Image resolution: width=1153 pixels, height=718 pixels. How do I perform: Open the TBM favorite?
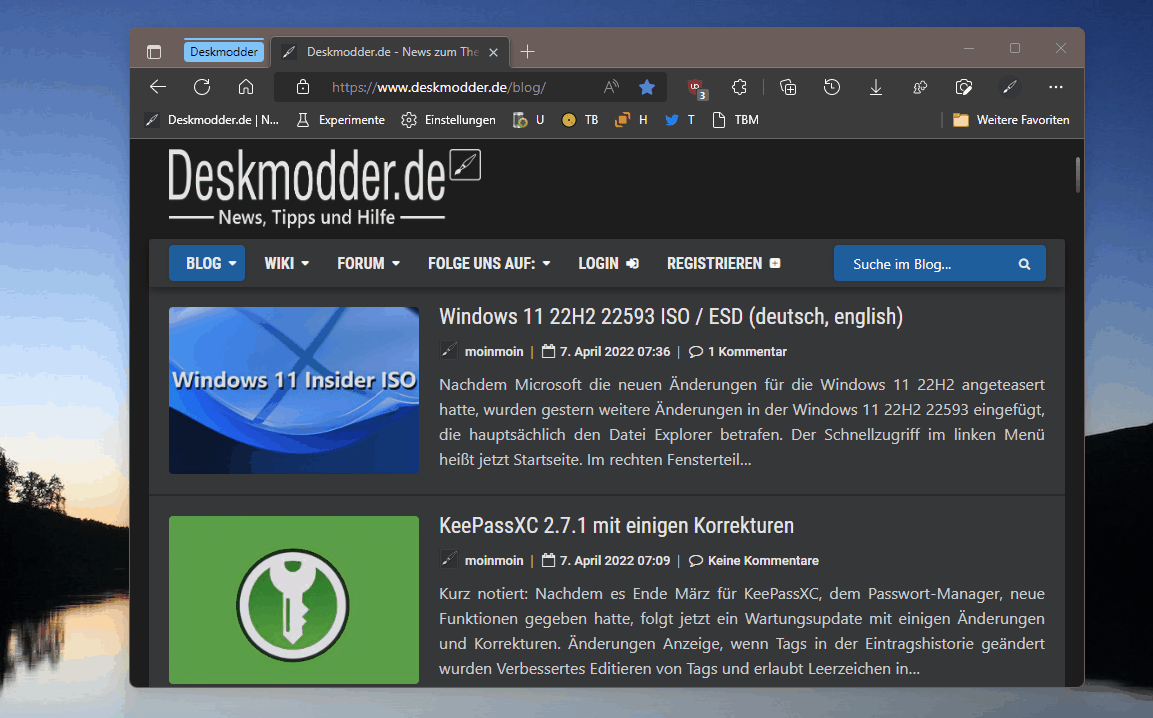click(735, 120)
